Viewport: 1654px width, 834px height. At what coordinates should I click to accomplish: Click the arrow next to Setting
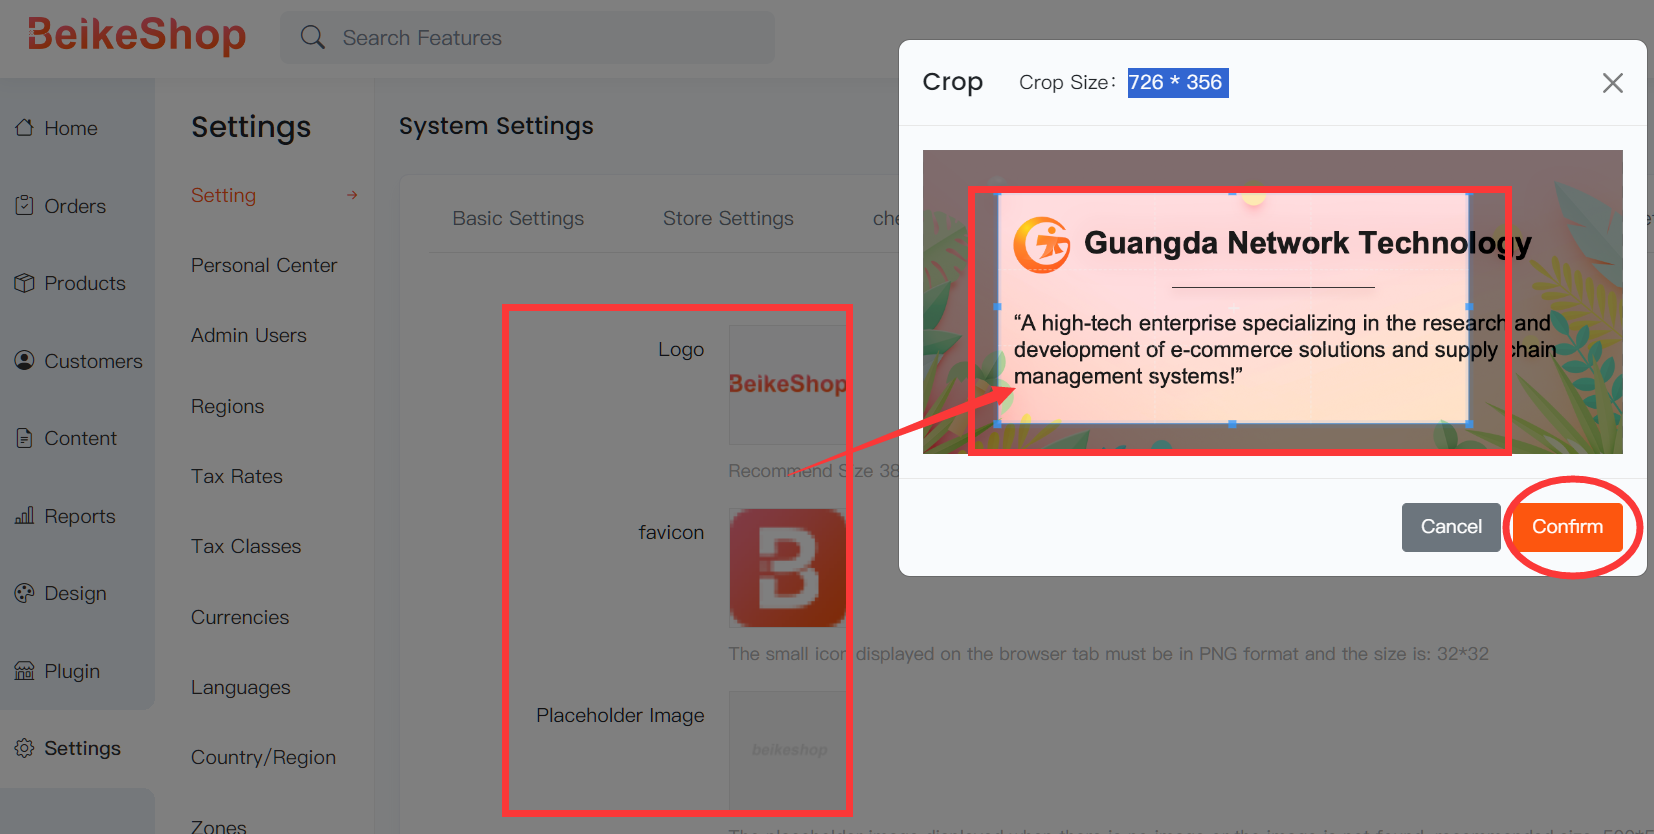[x=352, y=195]
